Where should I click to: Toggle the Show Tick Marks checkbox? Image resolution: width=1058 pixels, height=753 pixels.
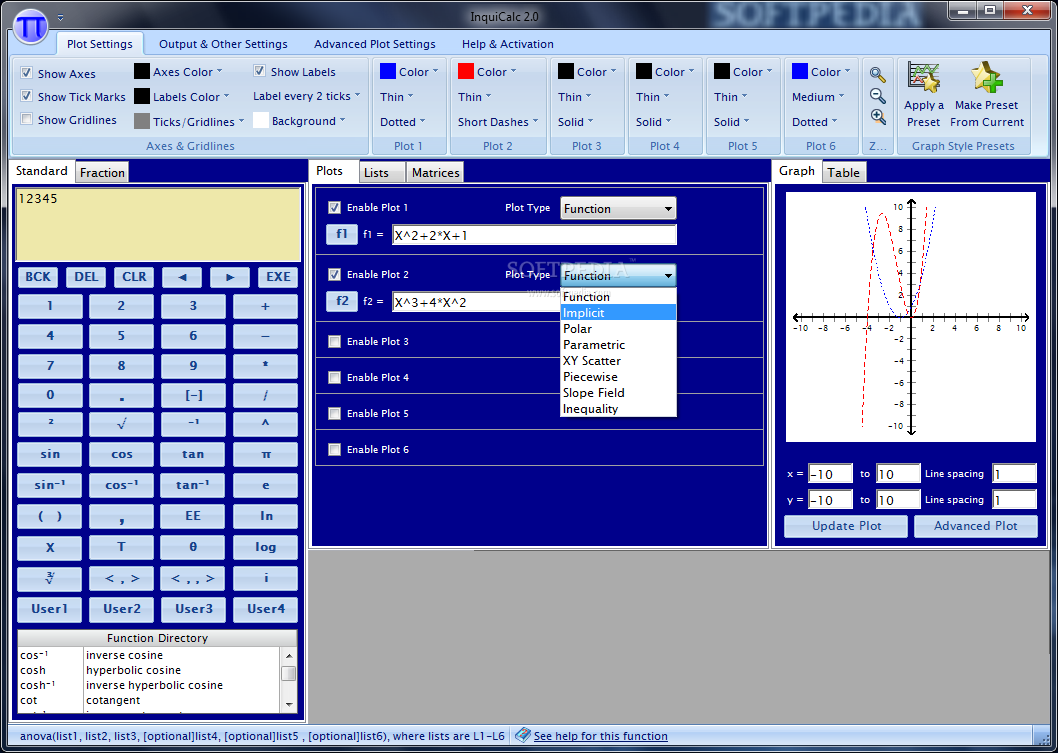click(x=26, y=96)
